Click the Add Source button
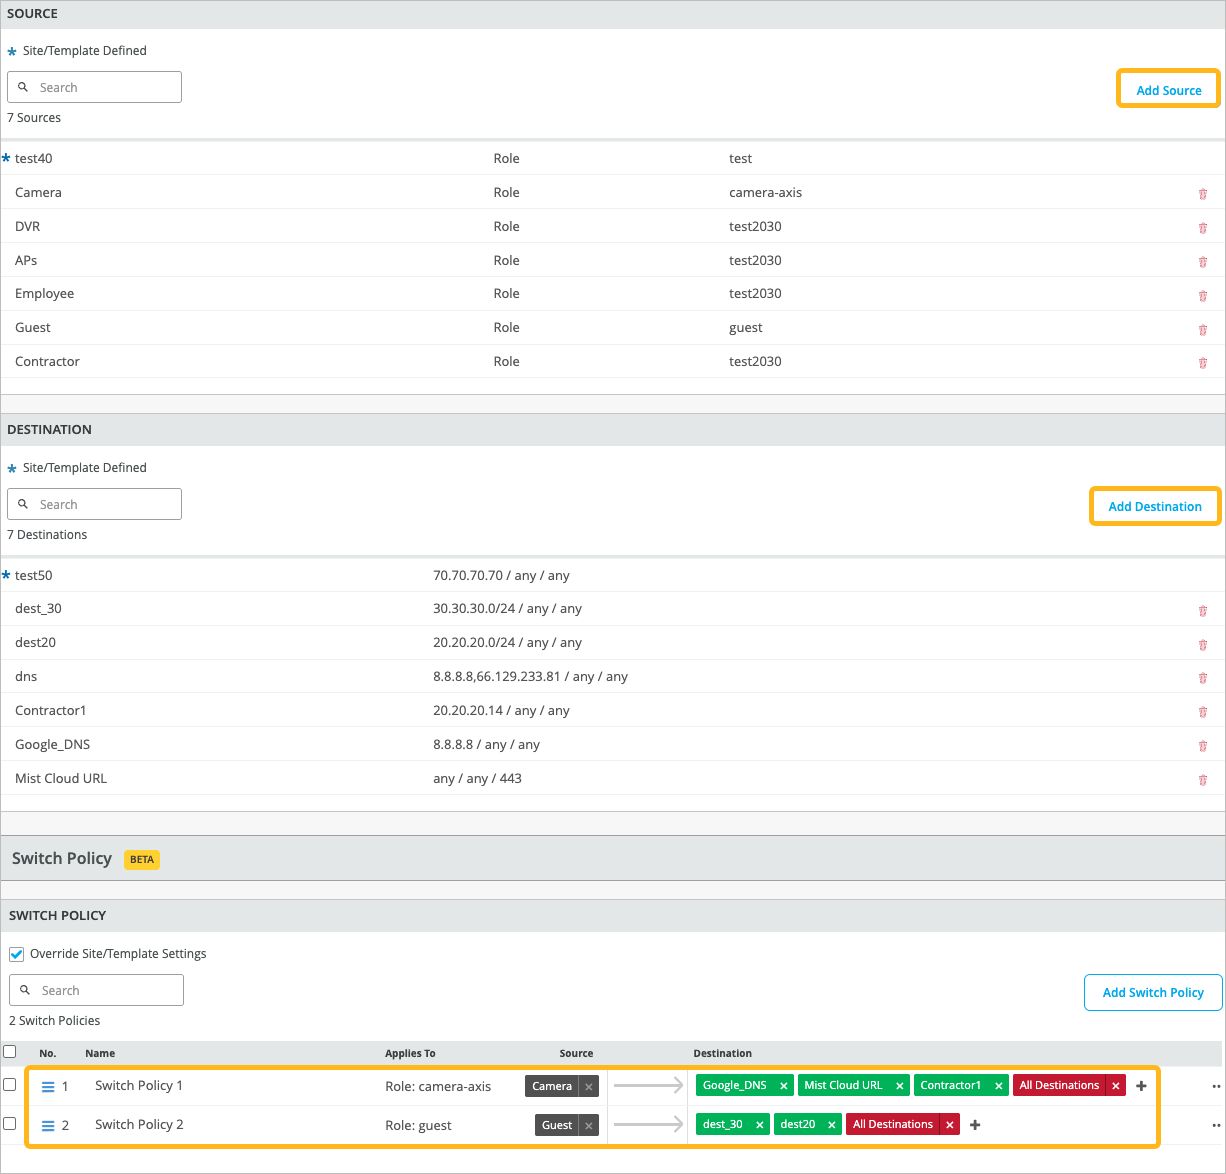The height and width of the screenshot is (1174, 1226). point(1168,90)
